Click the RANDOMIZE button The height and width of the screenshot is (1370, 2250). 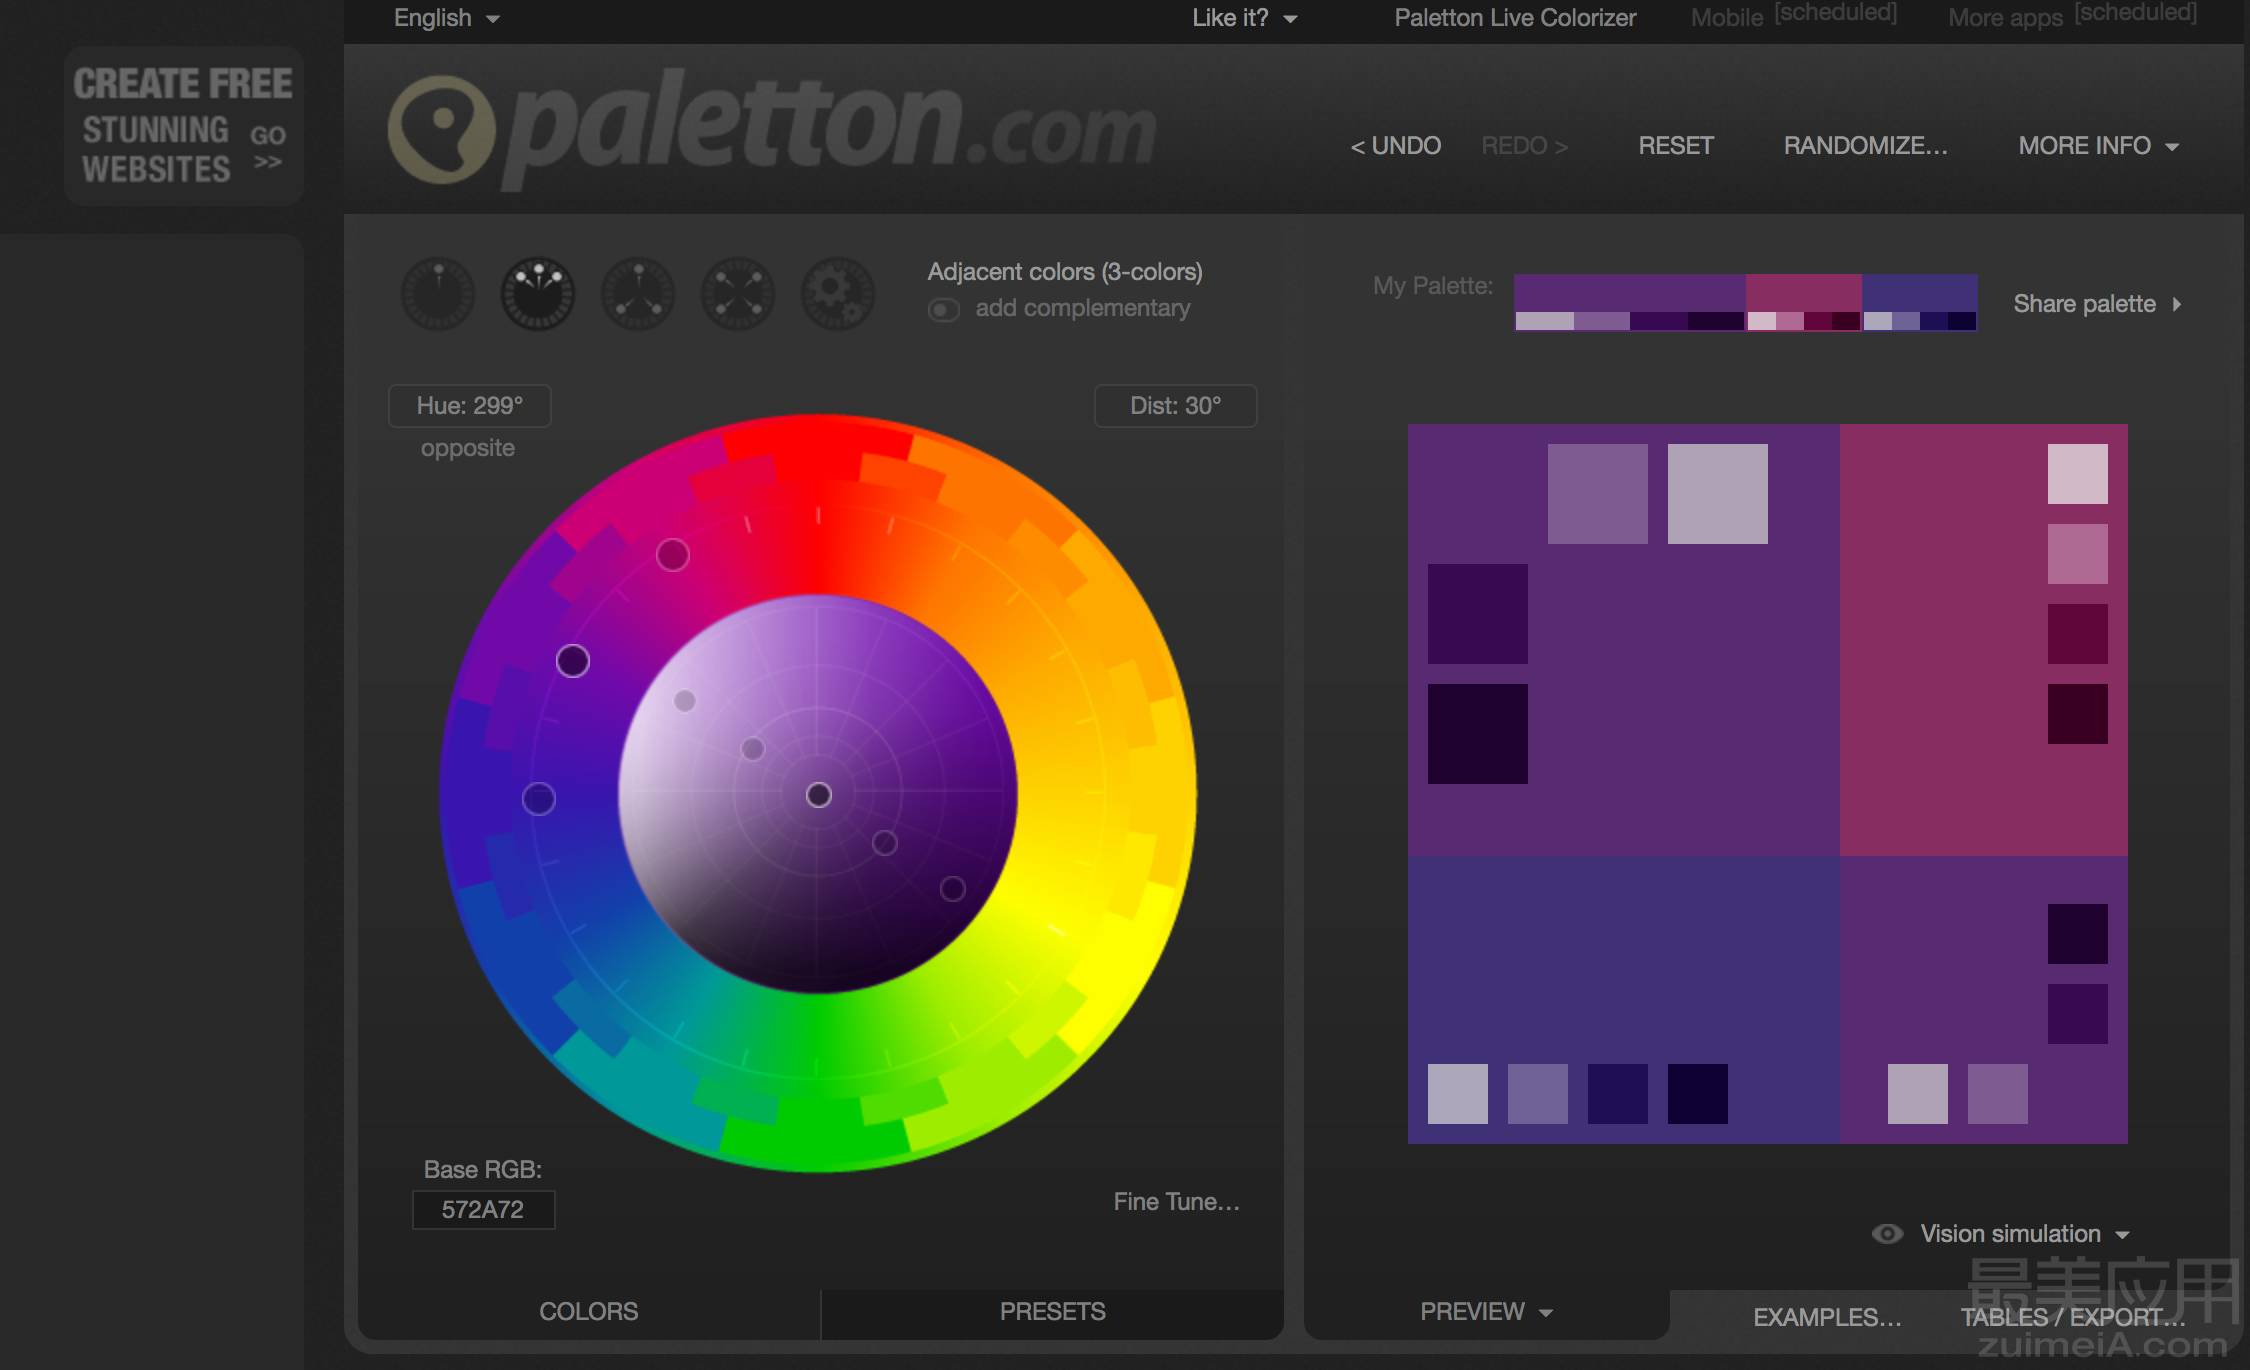(x=1866, y=146)
